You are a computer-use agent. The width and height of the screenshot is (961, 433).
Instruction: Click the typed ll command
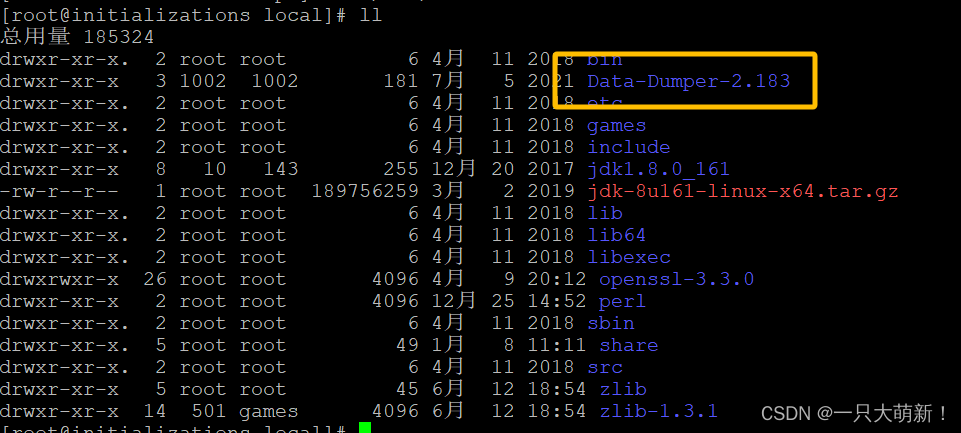[x=371, y=15]
